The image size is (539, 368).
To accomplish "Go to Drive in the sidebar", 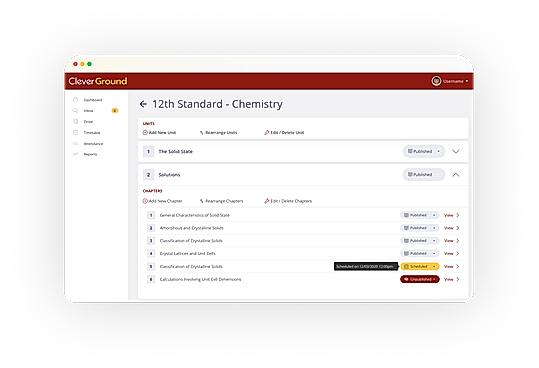I will (88, 122).
